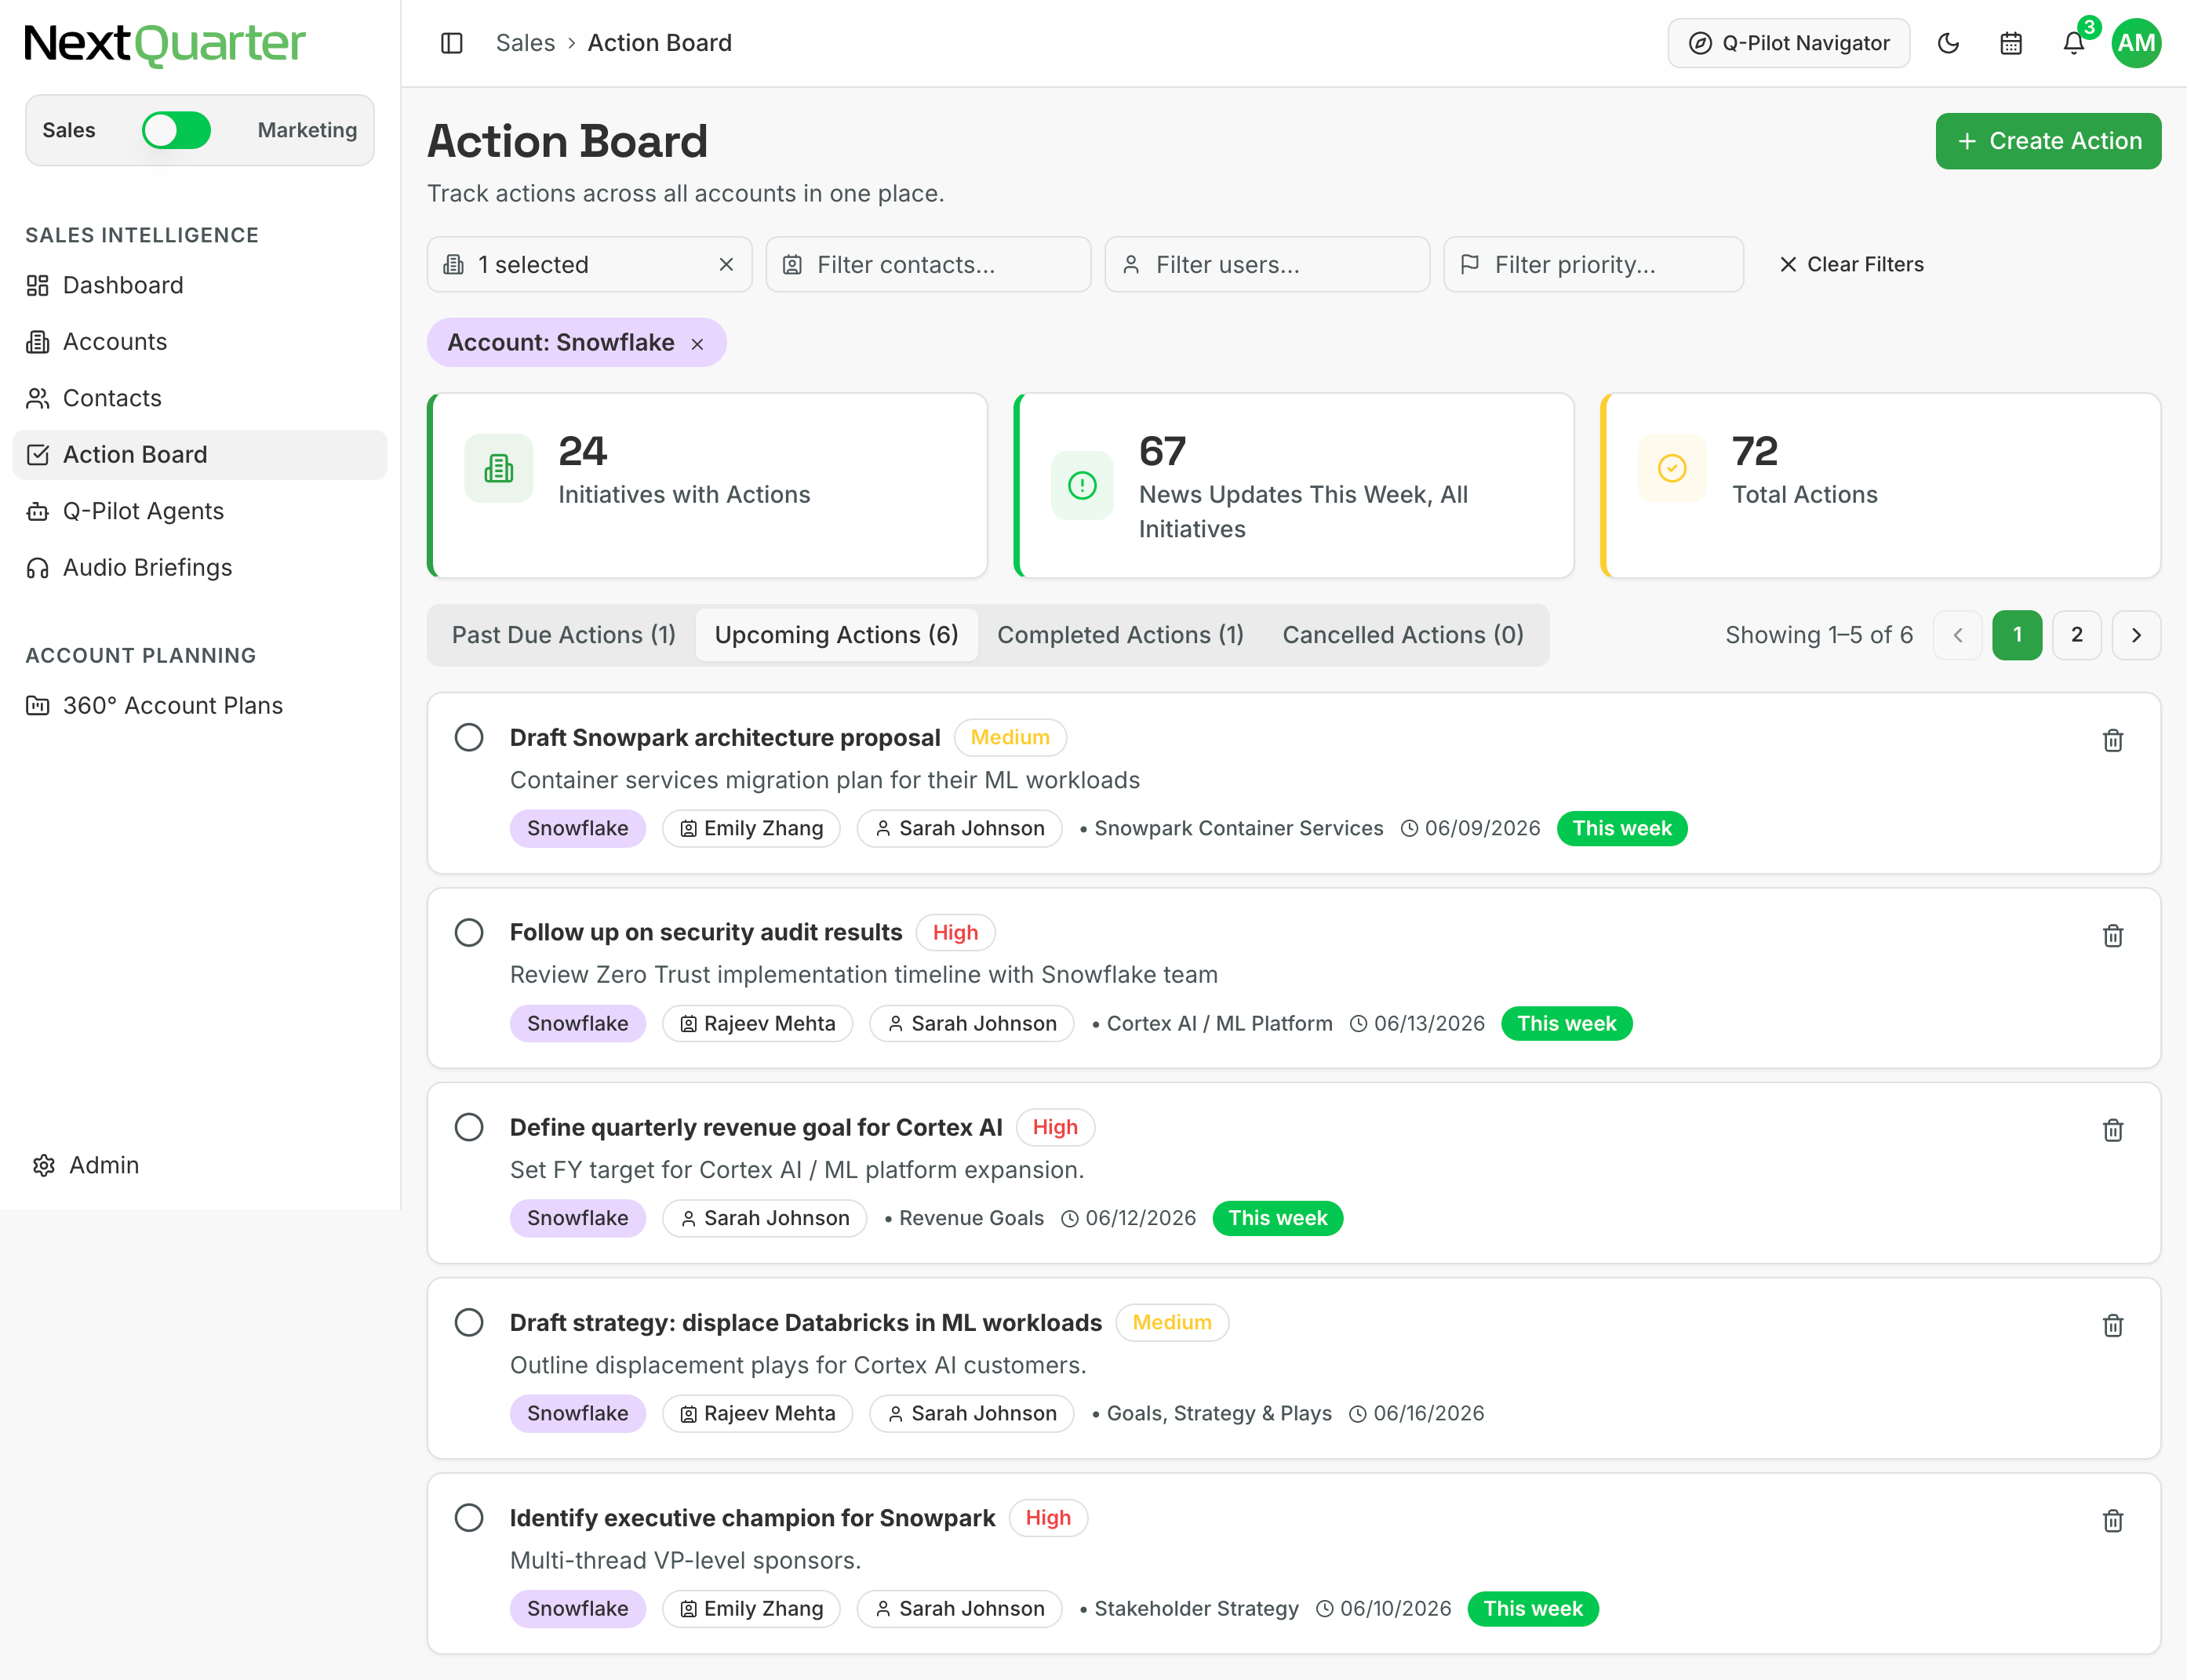The width and height of the screenshot is (2187, 1680).
Task: Mark Draft Snowpark architecture proposal complete
Action: pos(469,737)
